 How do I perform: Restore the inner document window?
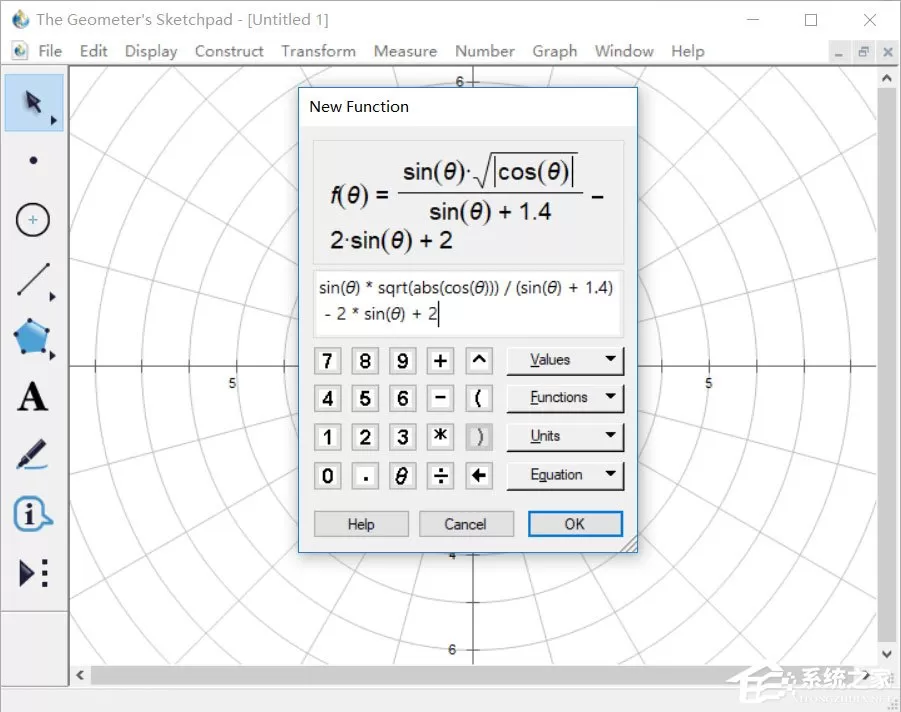click(x=863, y=52)
